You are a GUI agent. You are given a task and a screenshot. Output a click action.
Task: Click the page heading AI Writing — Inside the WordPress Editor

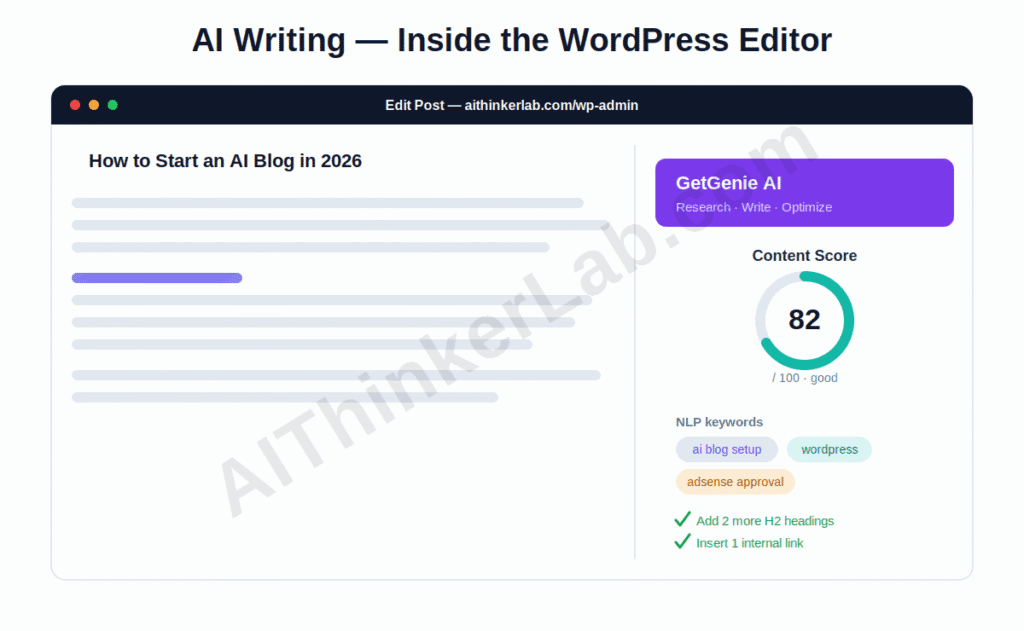(x=512, y=40)
